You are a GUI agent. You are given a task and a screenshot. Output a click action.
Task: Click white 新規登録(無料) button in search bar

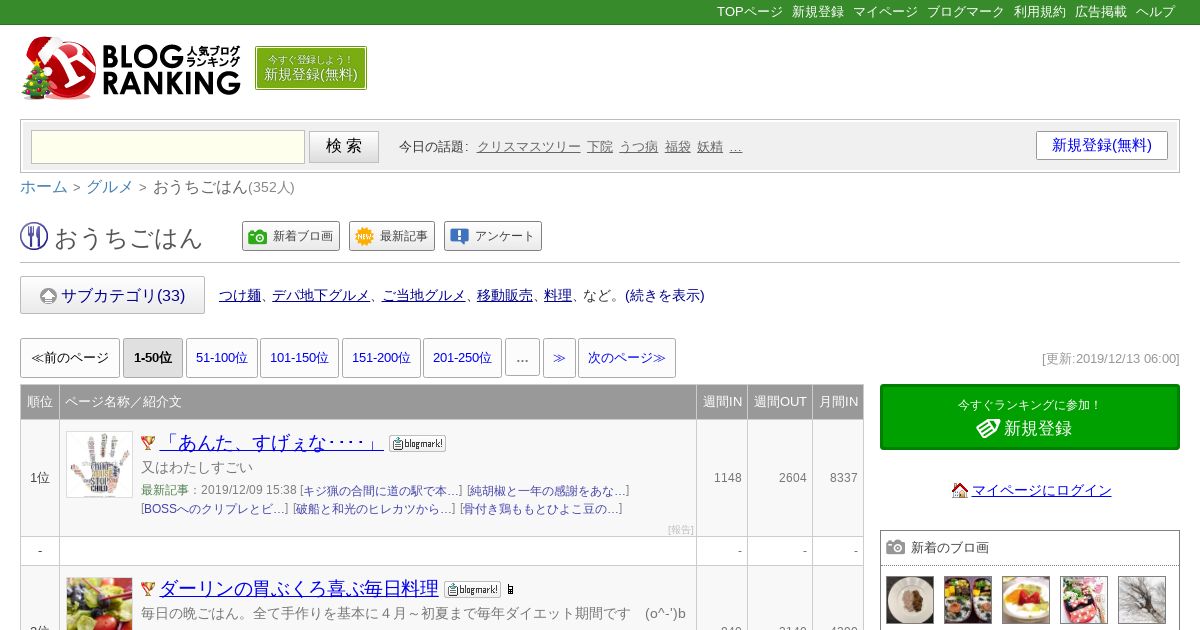[1102, 145]
